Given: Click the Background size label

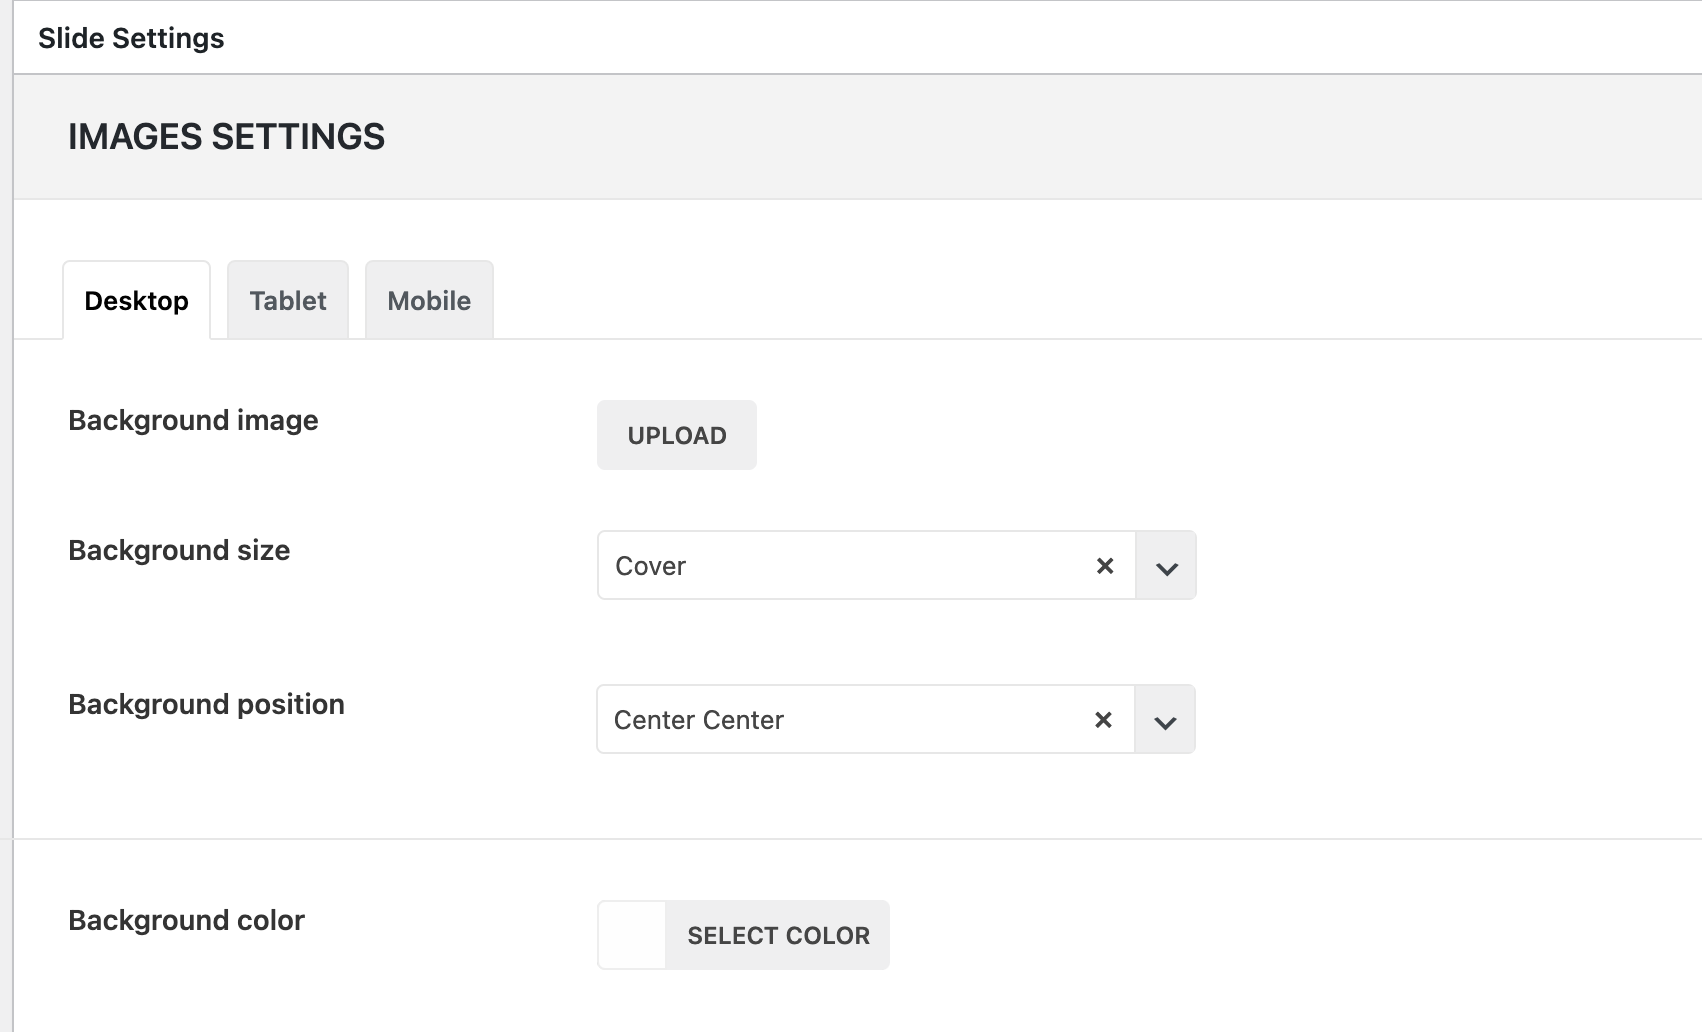Looking at the screenshot, I should coord(179,550).
